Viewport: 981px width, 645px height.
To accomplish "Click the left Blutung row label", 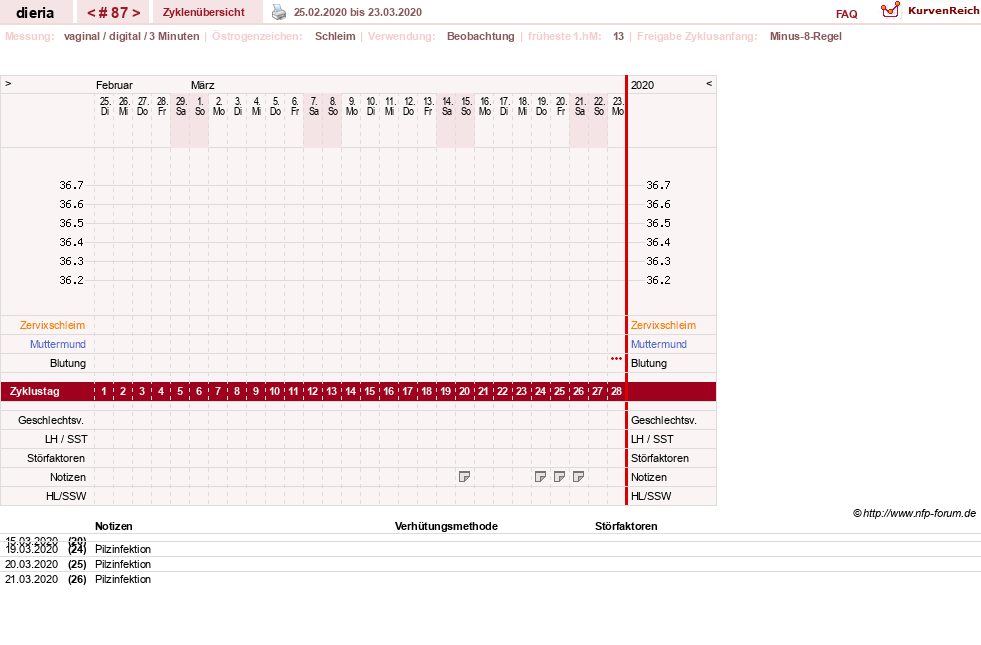I will [x=68, y=363].
